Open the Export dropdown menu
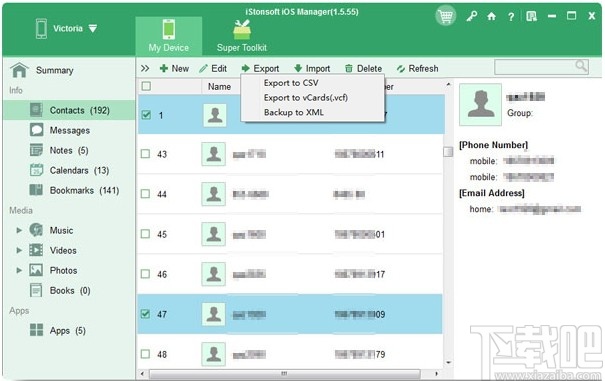This screenshot has height=381, width=605. pos(260,68)
